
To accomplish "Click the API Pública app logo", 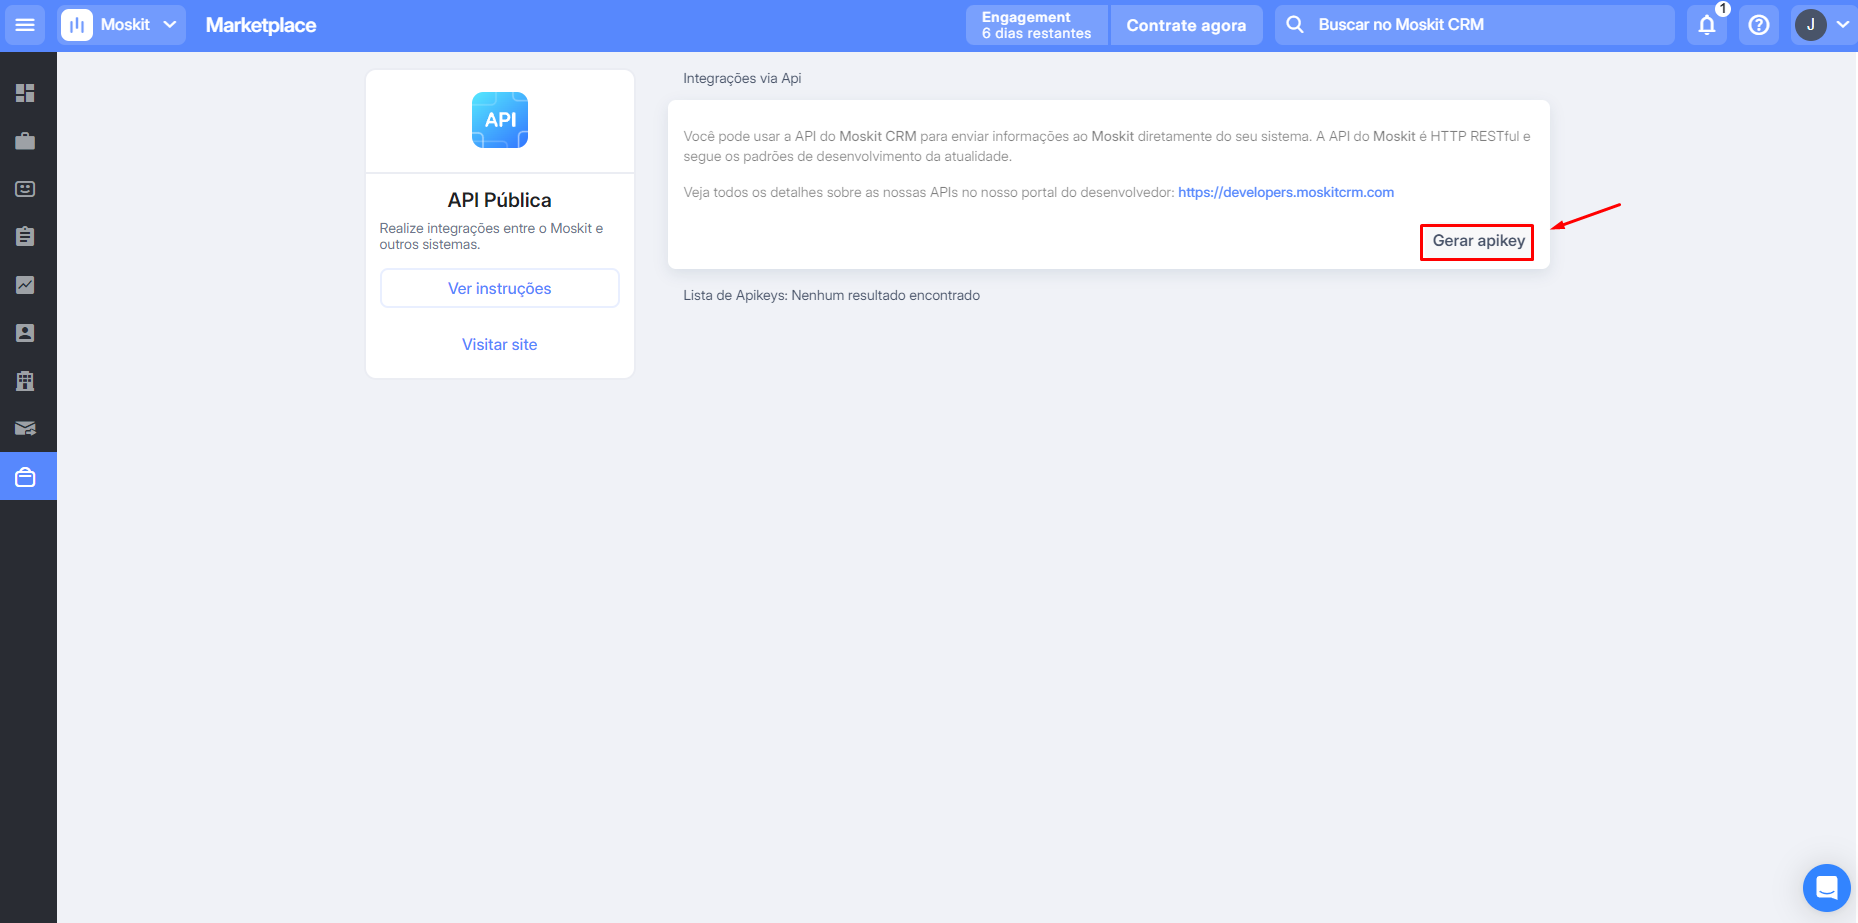I will coord(500,120).
